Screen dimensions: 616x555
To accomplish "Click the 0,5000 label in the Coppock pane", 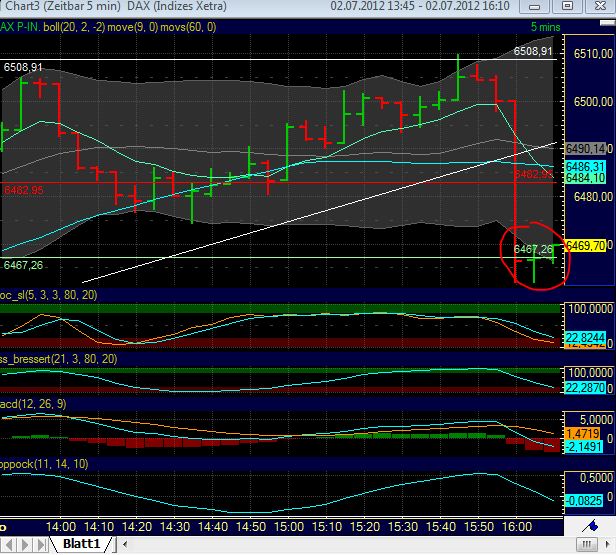I will pos(596,478).
